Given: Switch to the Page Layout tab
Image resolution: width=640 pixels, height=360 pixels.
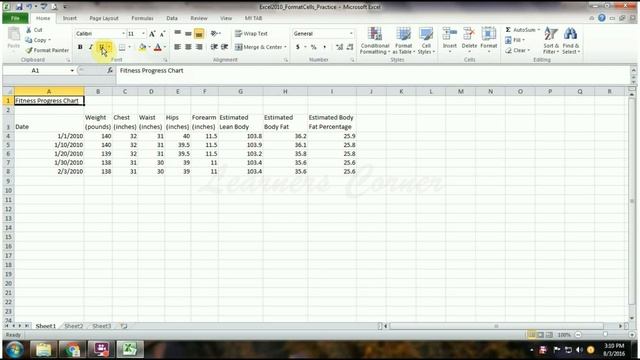Looking at the screenshot, I should tap(104, 18).
